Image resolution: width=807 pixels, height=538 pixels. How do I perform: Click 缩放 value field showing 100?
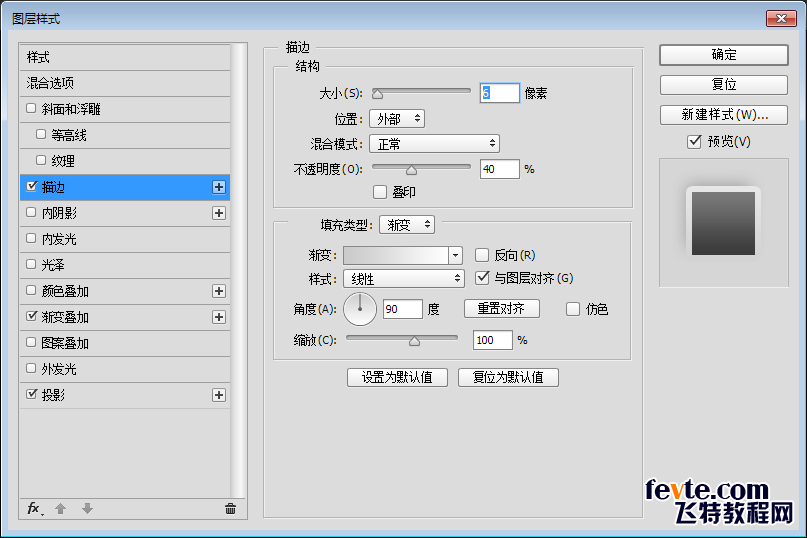pos(493,340)
